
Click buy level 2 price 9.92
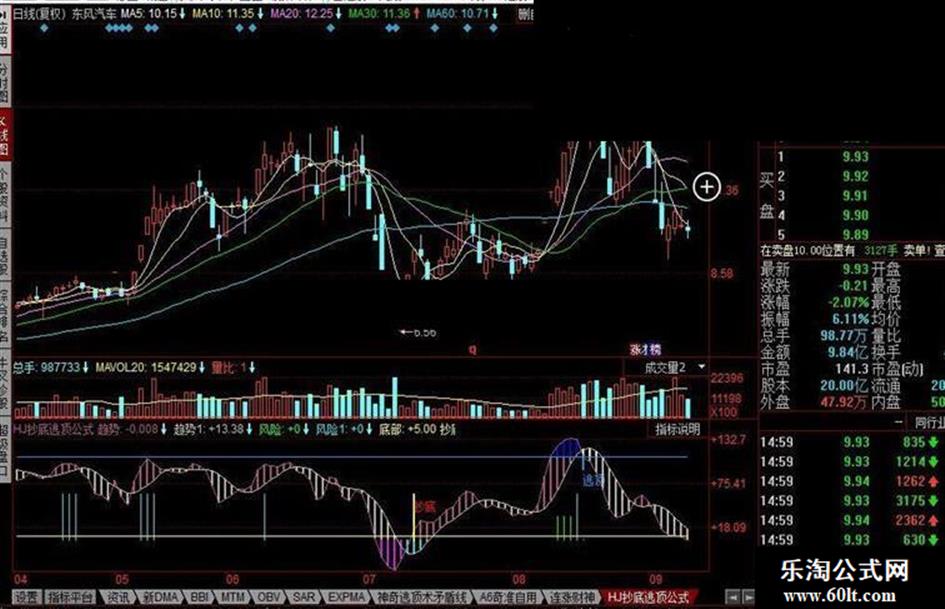tap(855, 176)
